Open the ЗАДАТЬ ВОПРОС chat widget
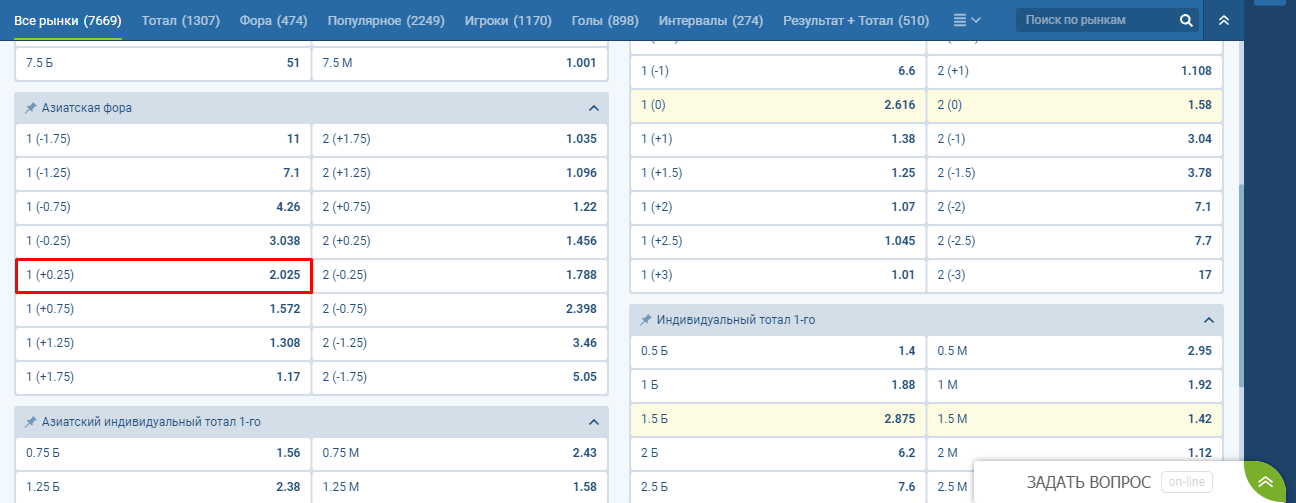The image size is (1296, 503). 1088,482
